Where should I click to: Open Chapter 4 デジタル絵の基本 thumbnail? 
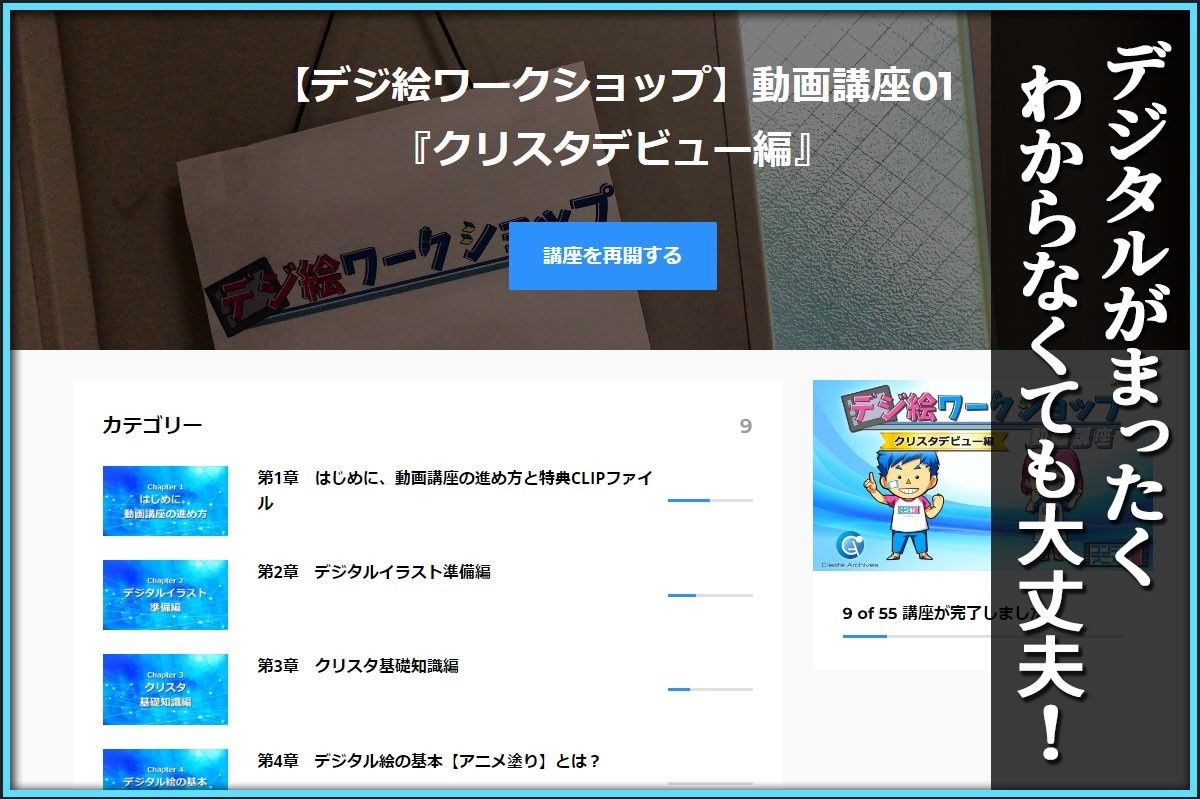point(165,769)
